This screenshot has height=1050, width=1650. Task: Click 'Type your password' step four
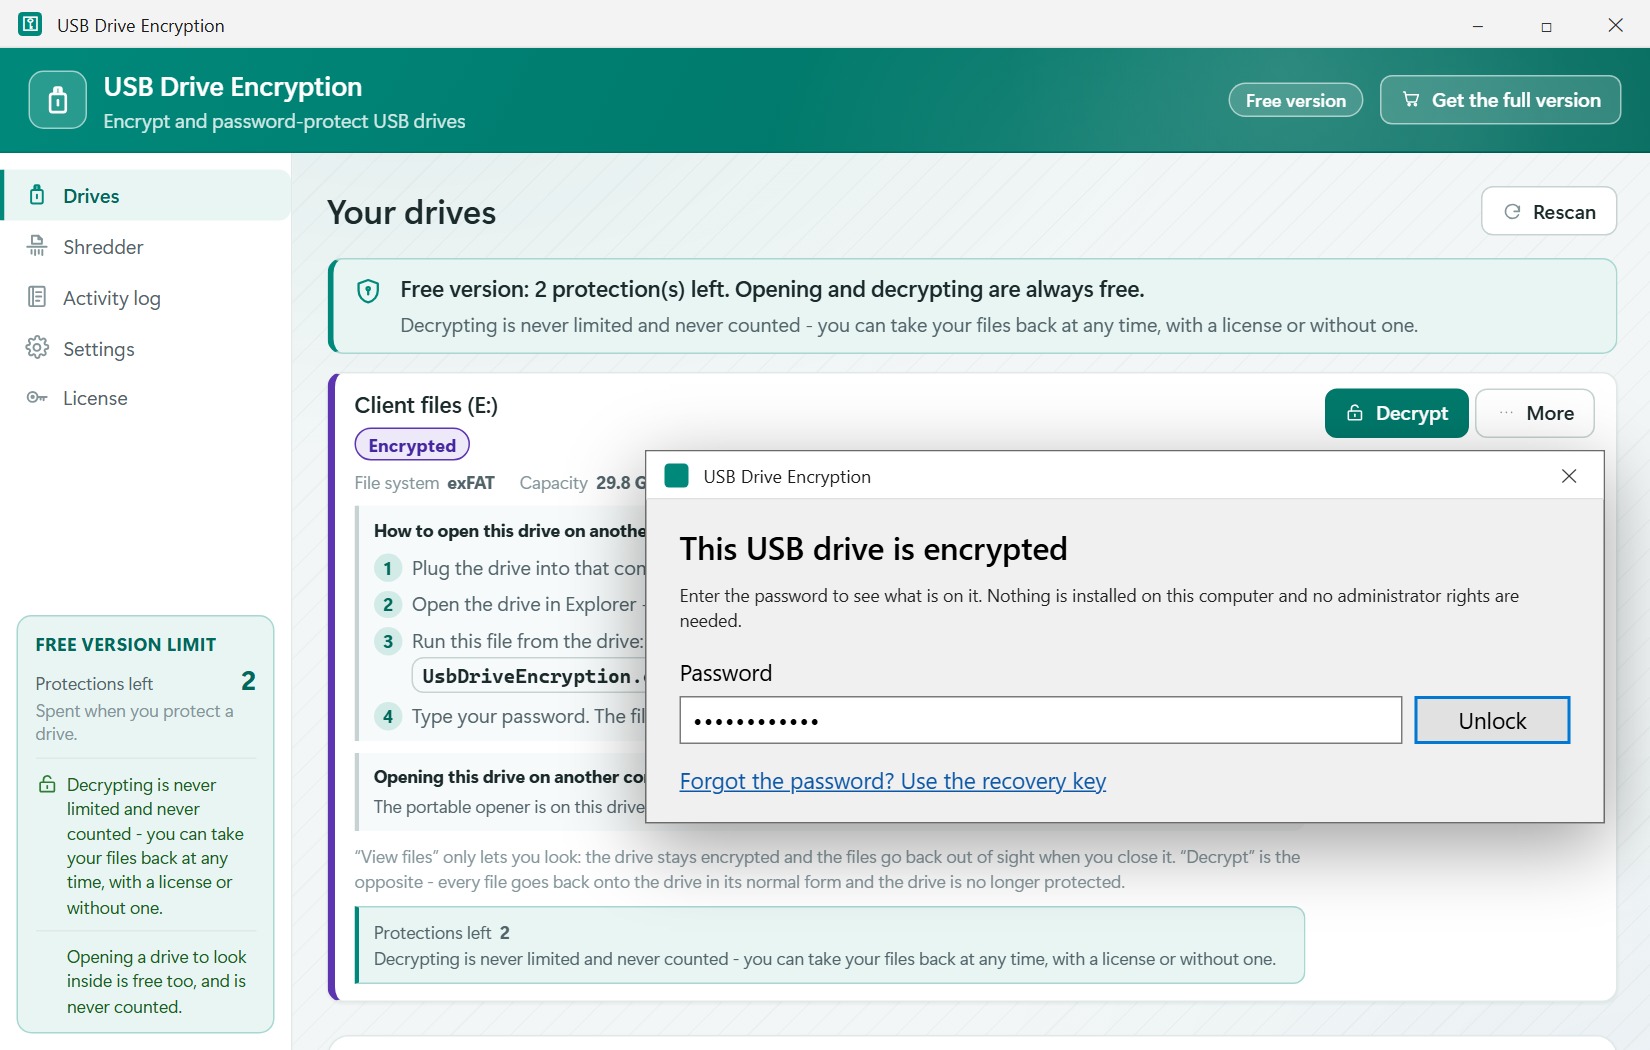coord(528,716)
